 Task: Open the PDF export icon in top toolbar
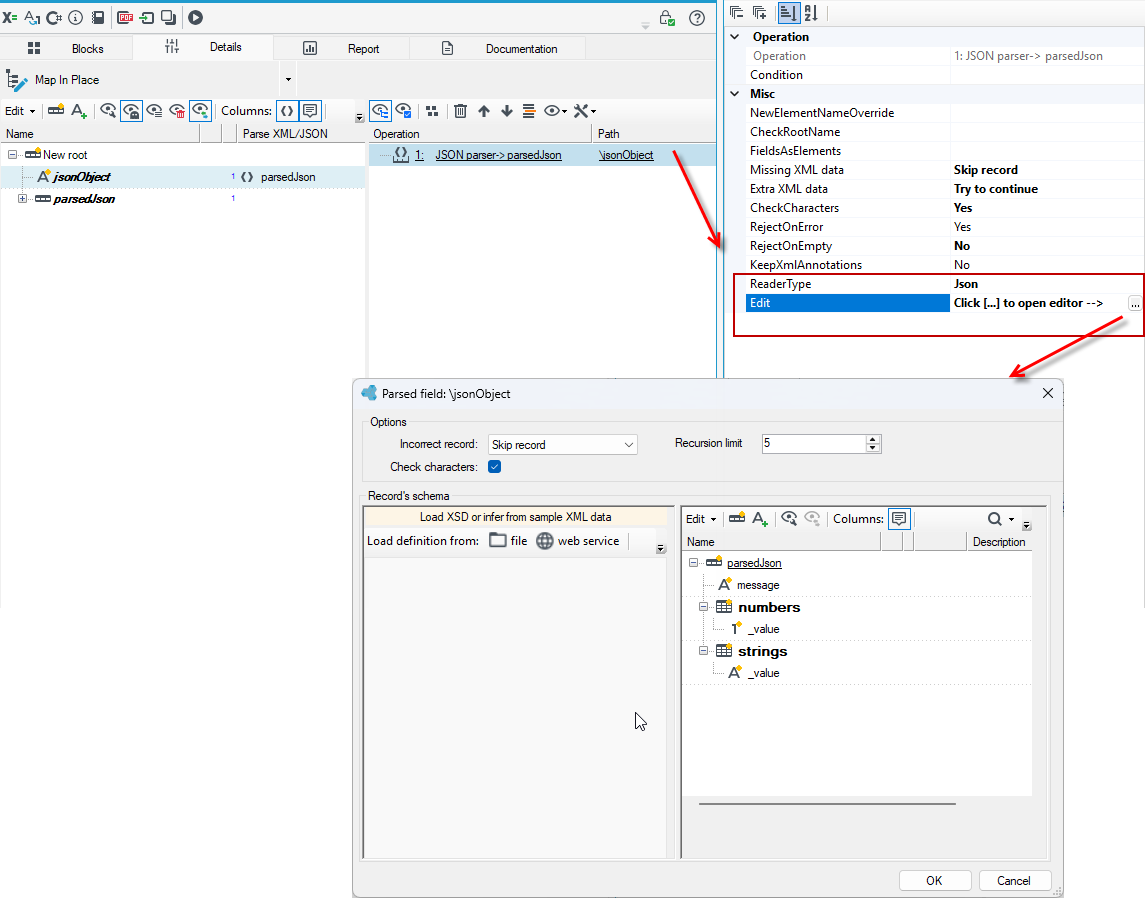[x=126, y=18]
